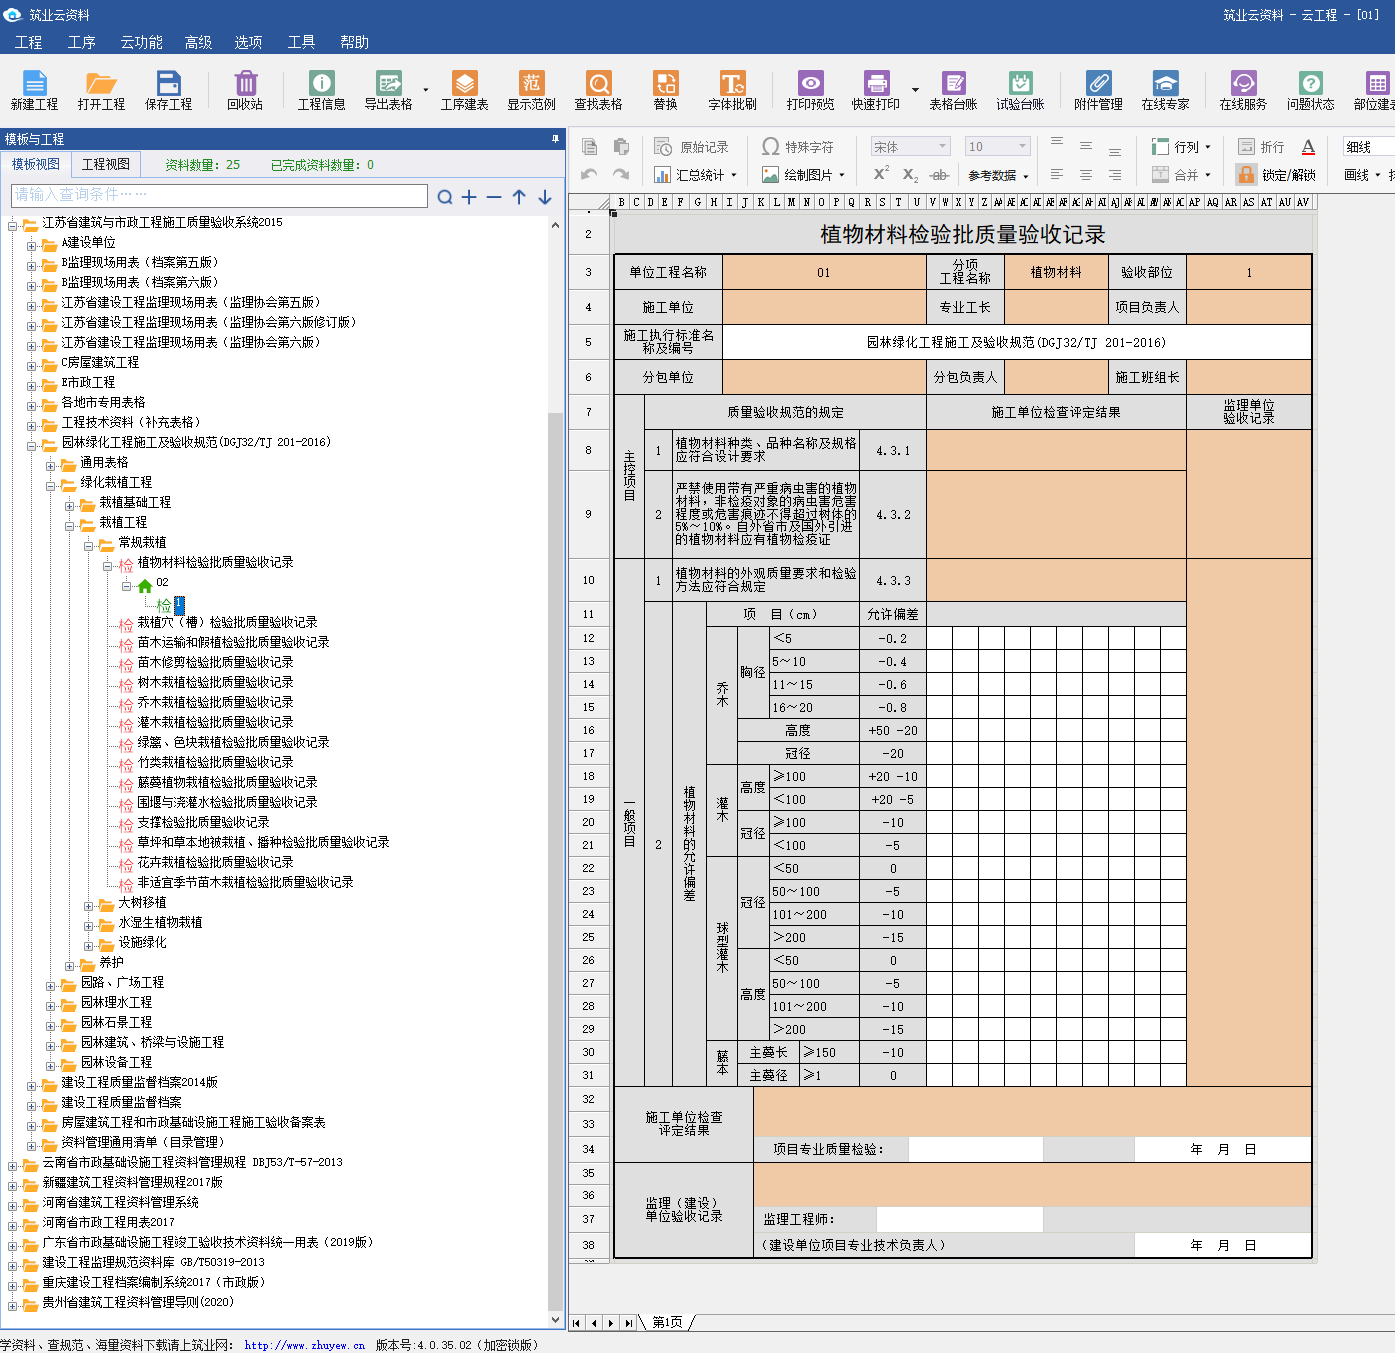Open 试验台账 test ledger

pyautogui.click(x=1020, y=90)
